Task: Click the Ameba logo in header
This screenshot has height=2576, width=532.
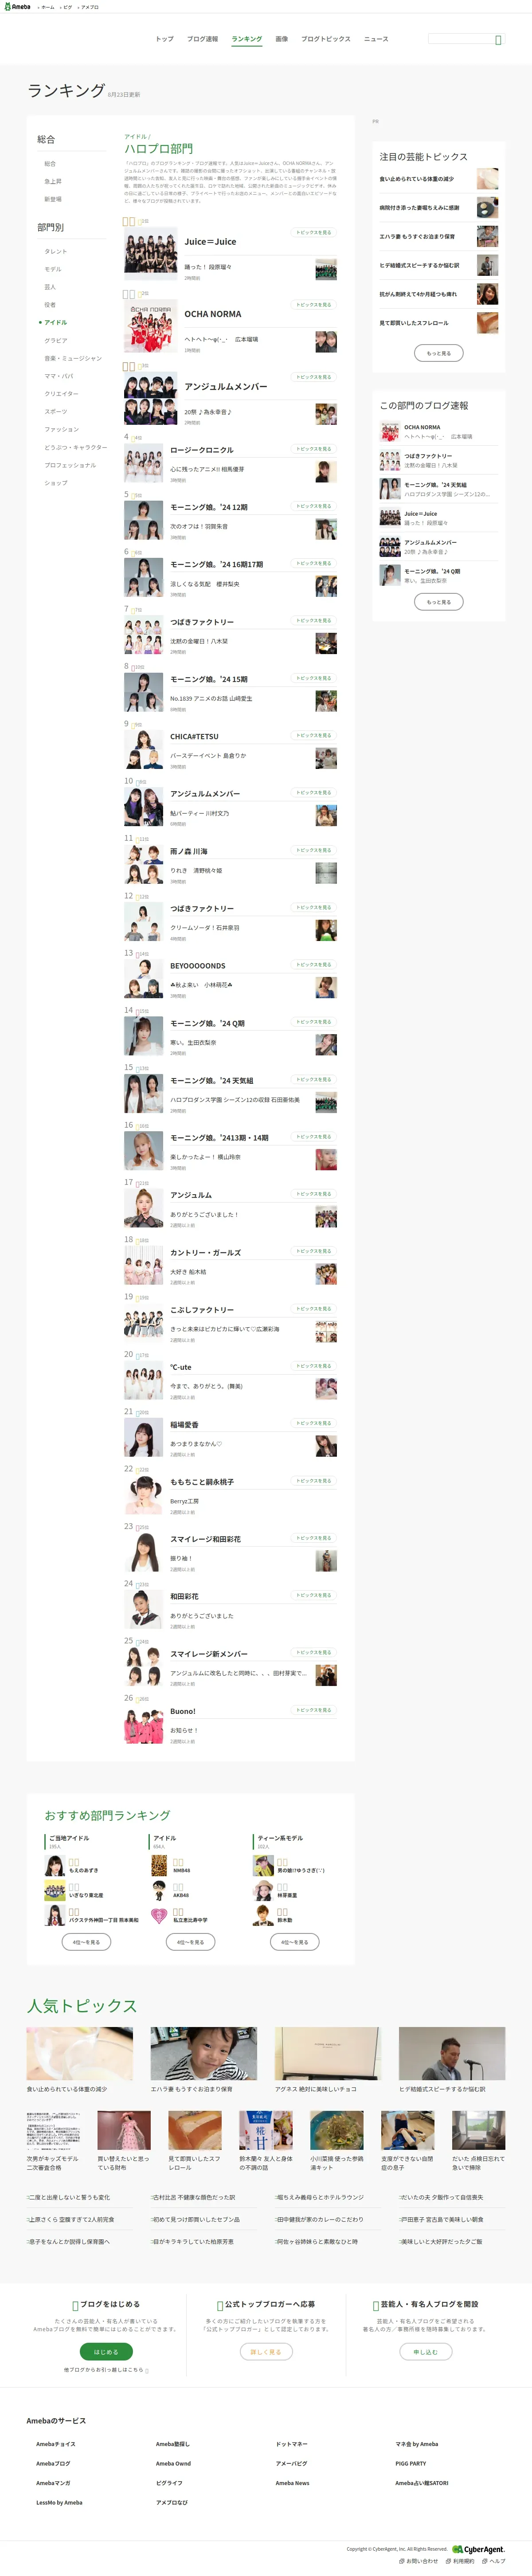Action: [17, 6]
